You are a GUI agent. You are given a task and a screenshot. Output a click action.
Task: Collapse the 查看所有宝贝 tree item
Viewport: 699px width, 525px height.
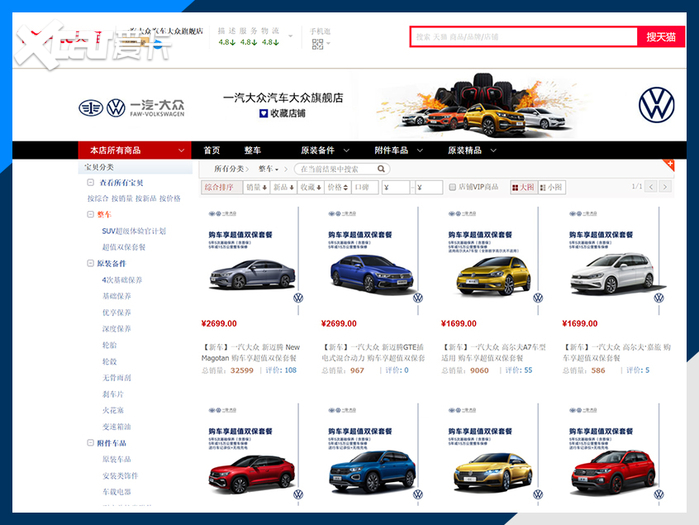pos(90,182)
